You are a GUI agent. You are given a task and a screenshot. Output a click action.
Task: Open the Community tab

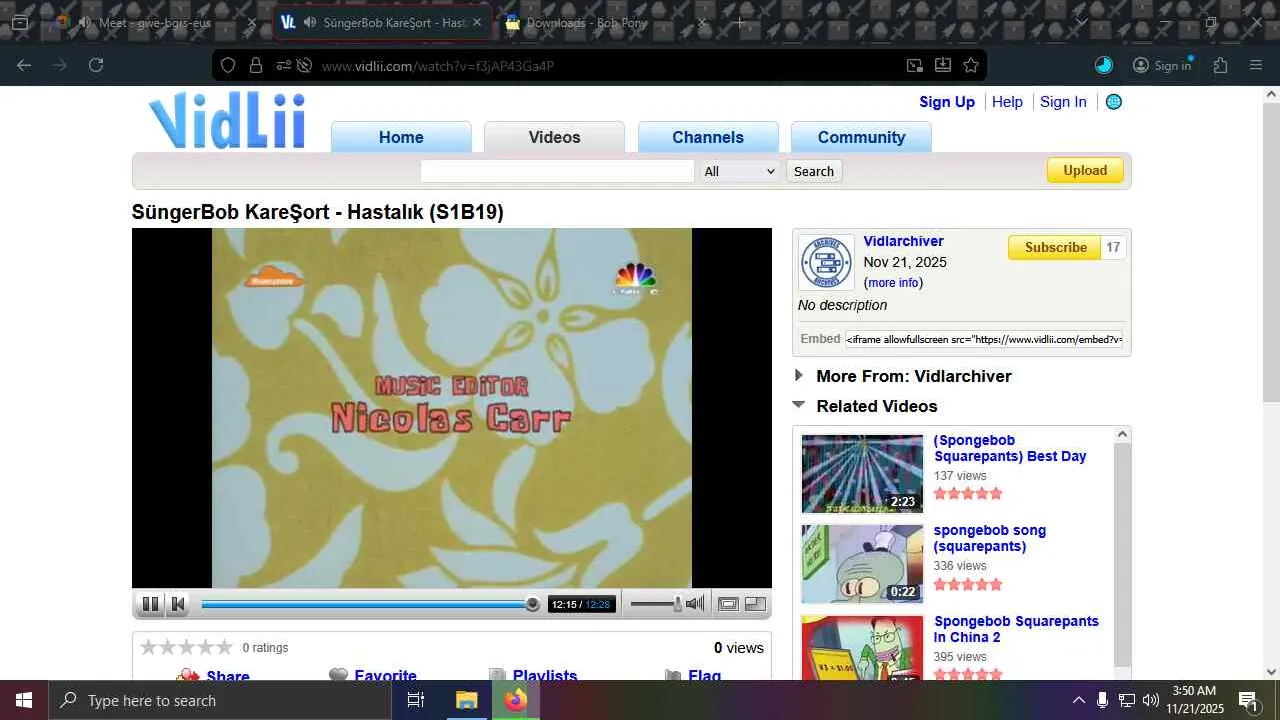[x=861, y=137]
